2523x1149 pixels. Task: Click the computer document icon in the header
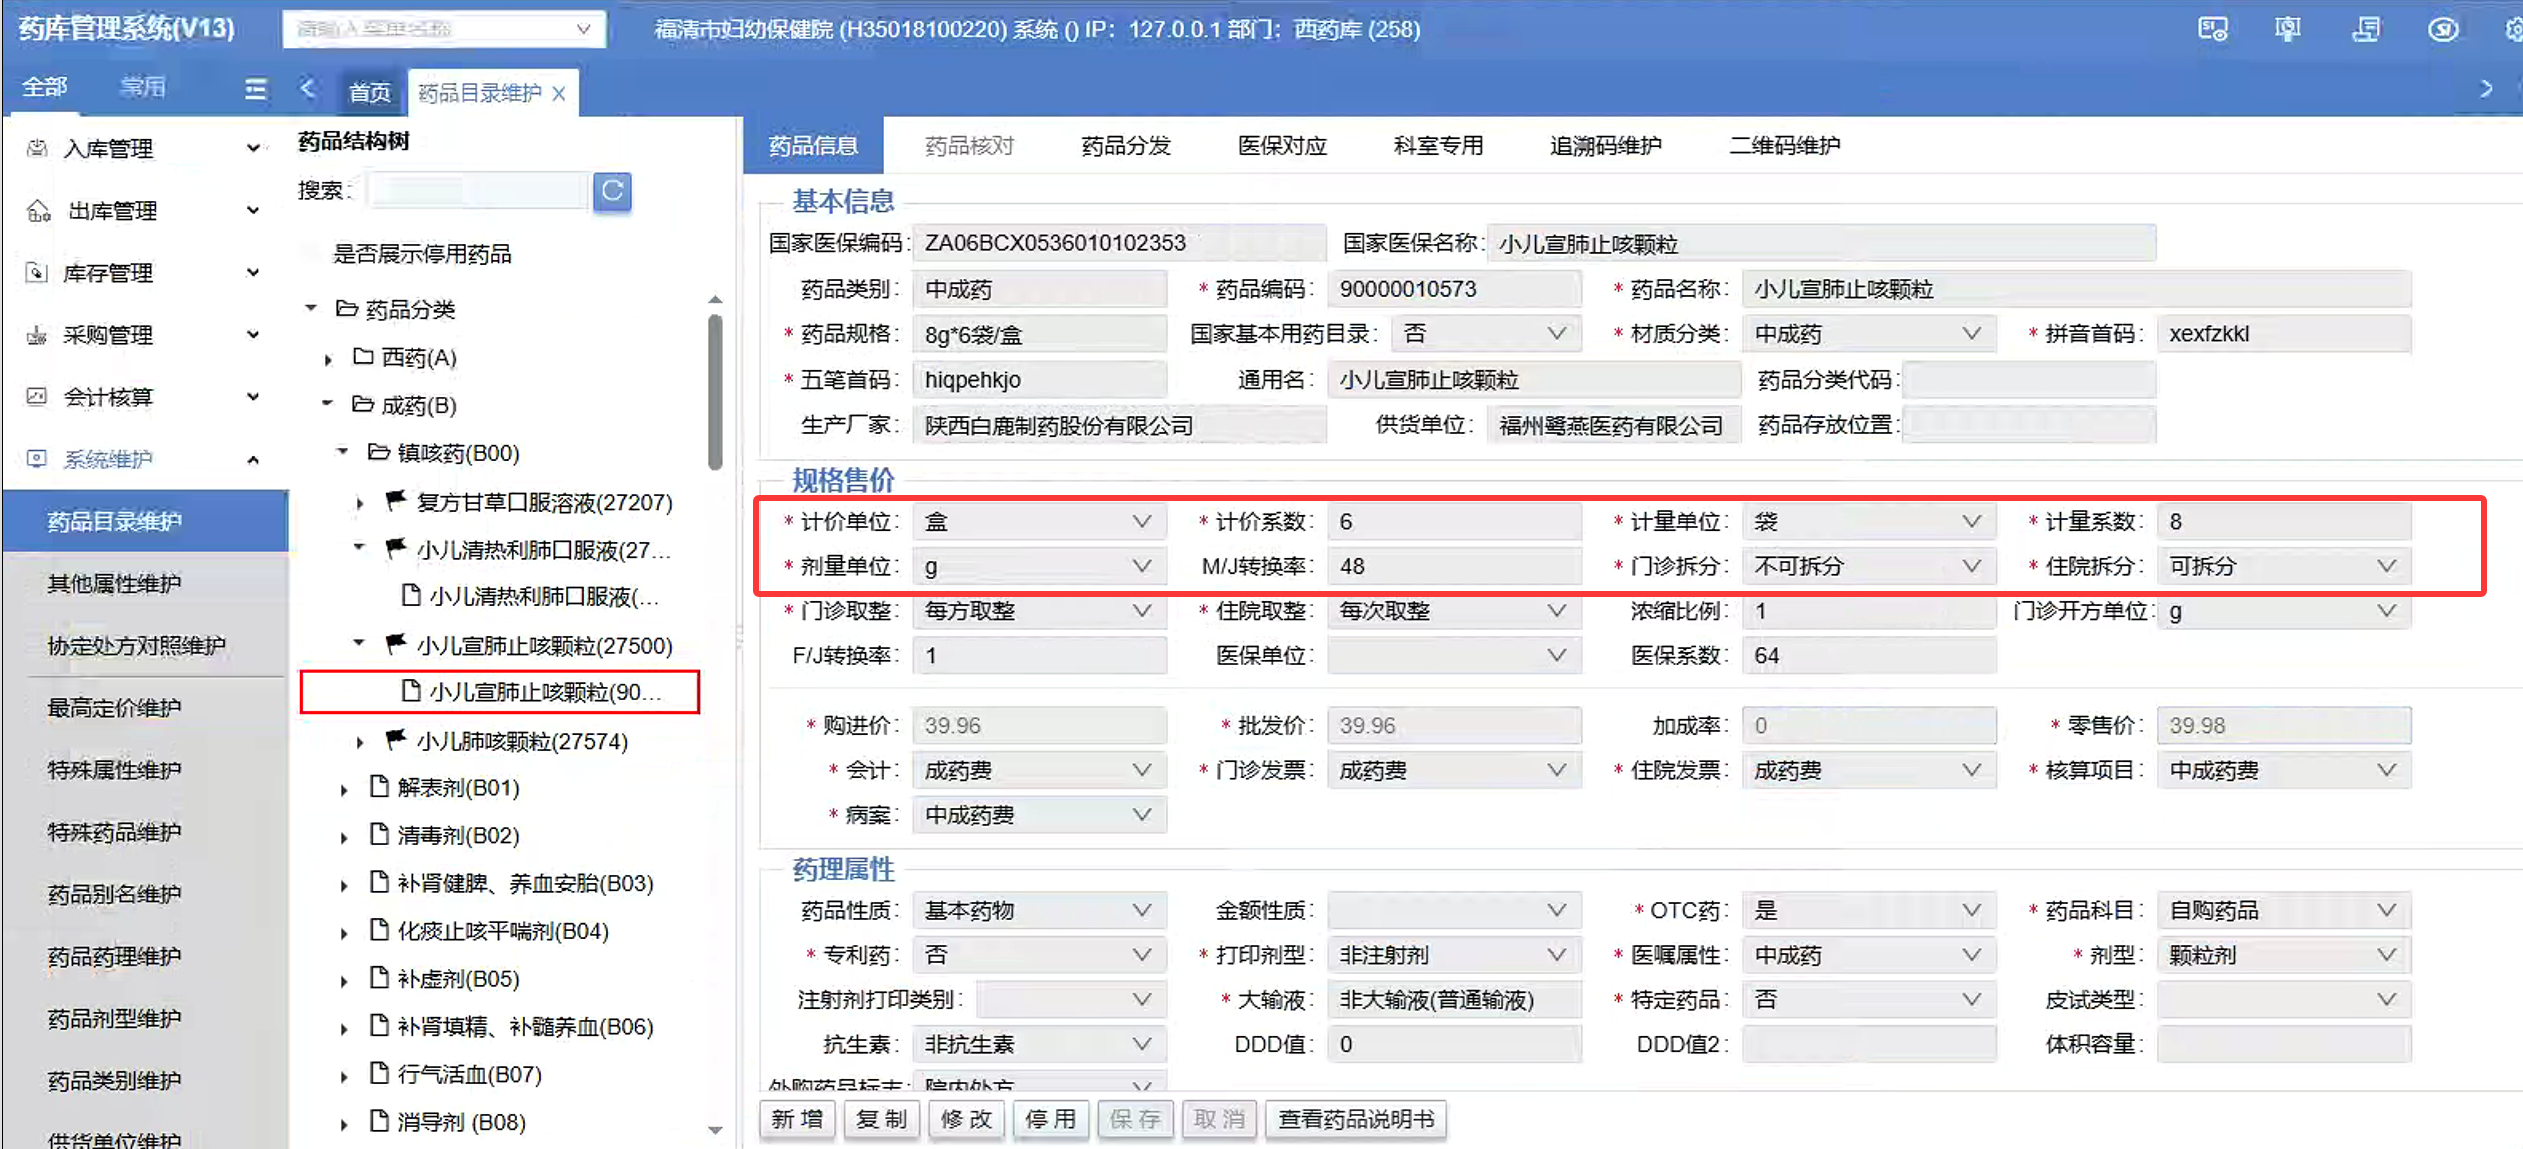2365,30
